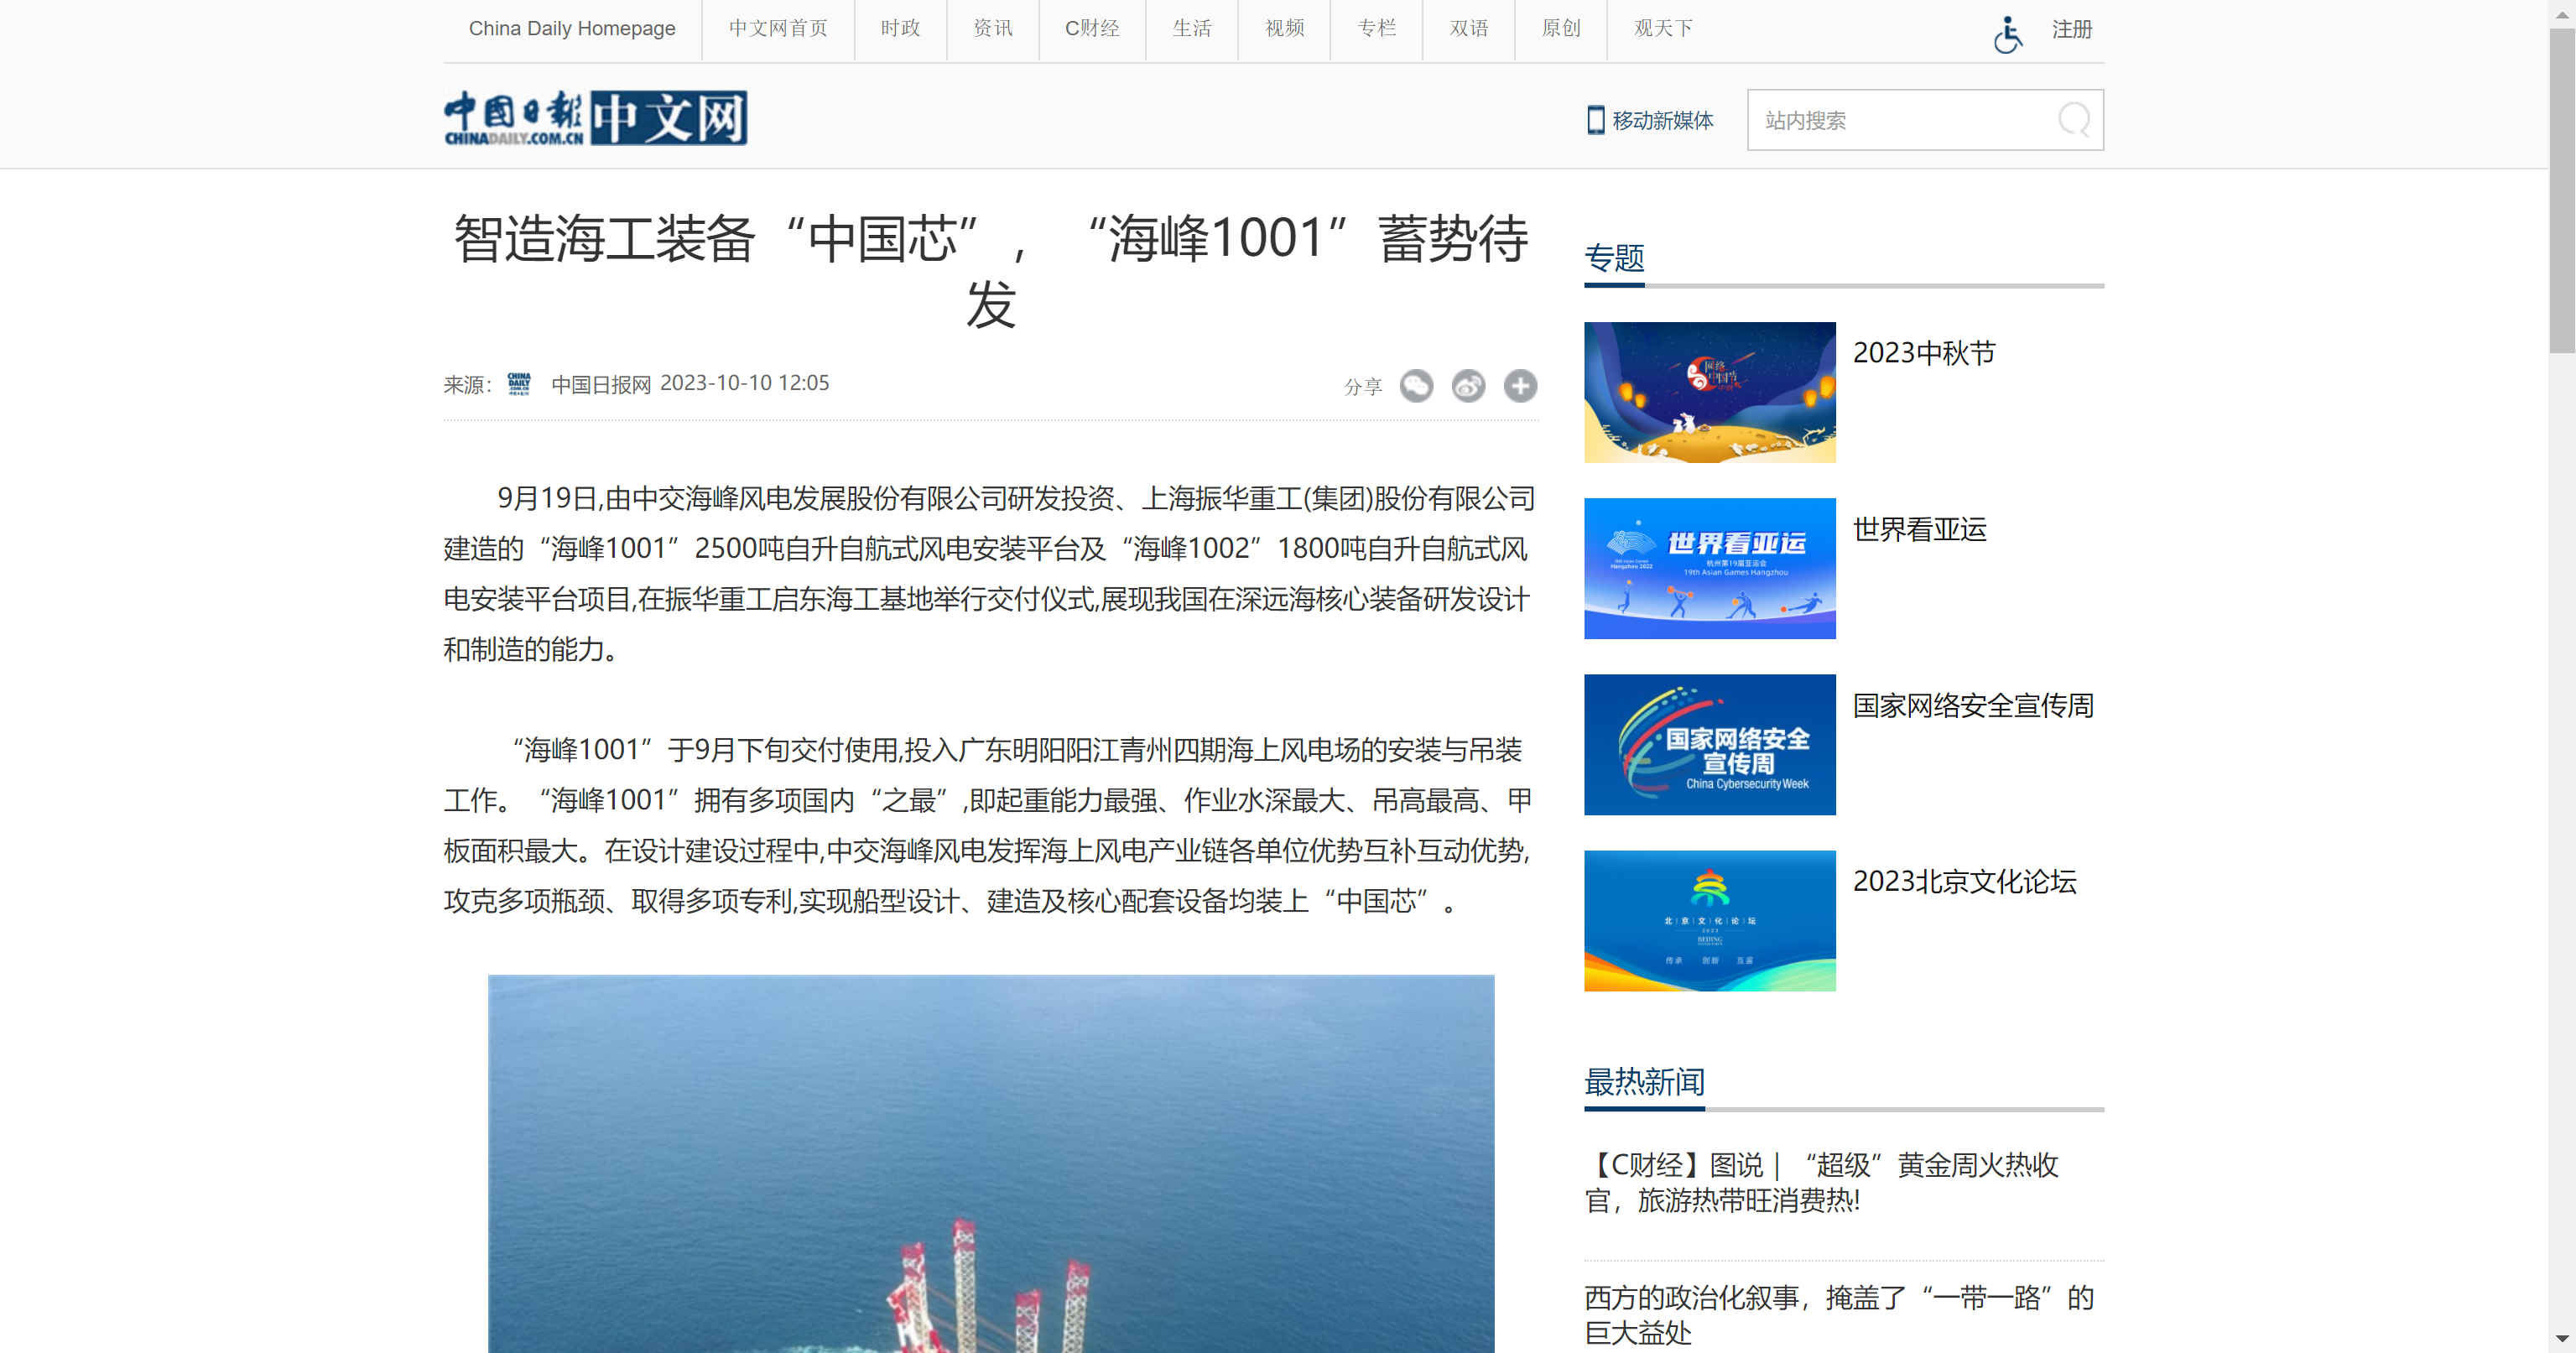Click the China Daily source logo icon
Viewport: 2576px width, 1353px height.
[519, 384]
